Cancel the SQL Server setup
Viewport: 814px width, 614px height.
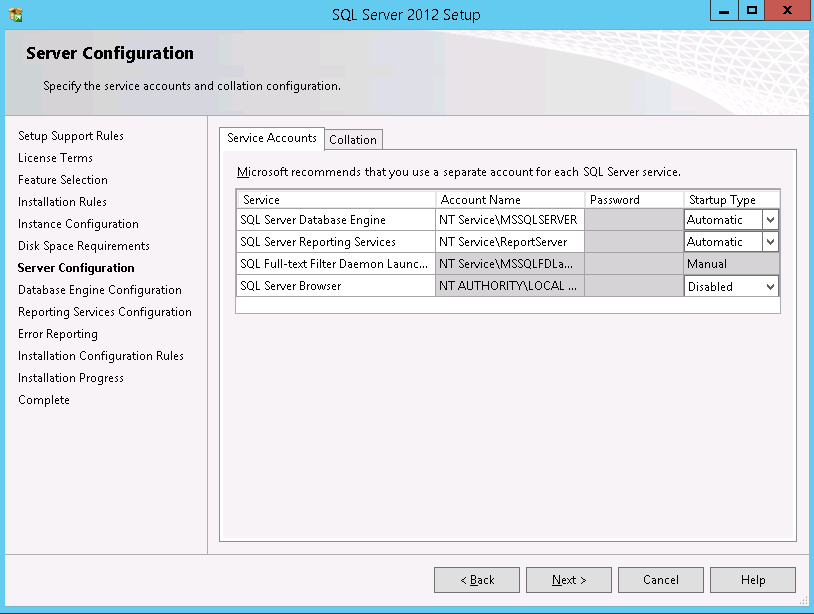click(660, 580)
